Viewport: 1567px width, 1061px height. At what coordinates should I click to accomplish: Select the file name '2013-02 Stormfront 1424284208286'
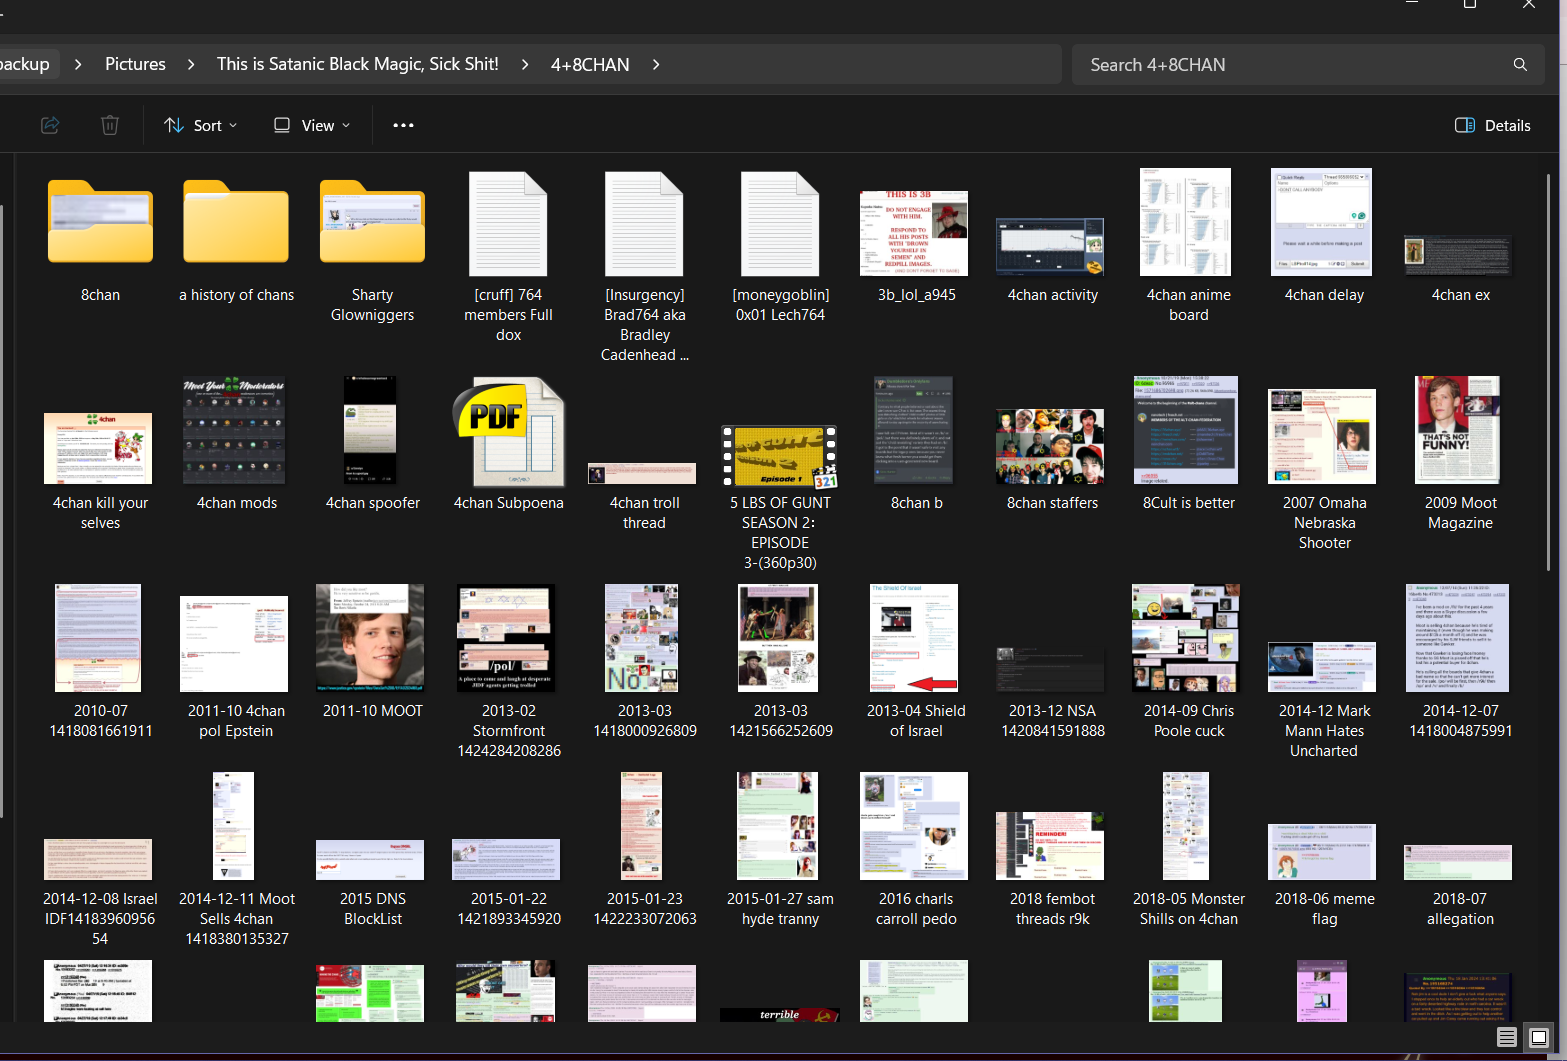[508, 731]
